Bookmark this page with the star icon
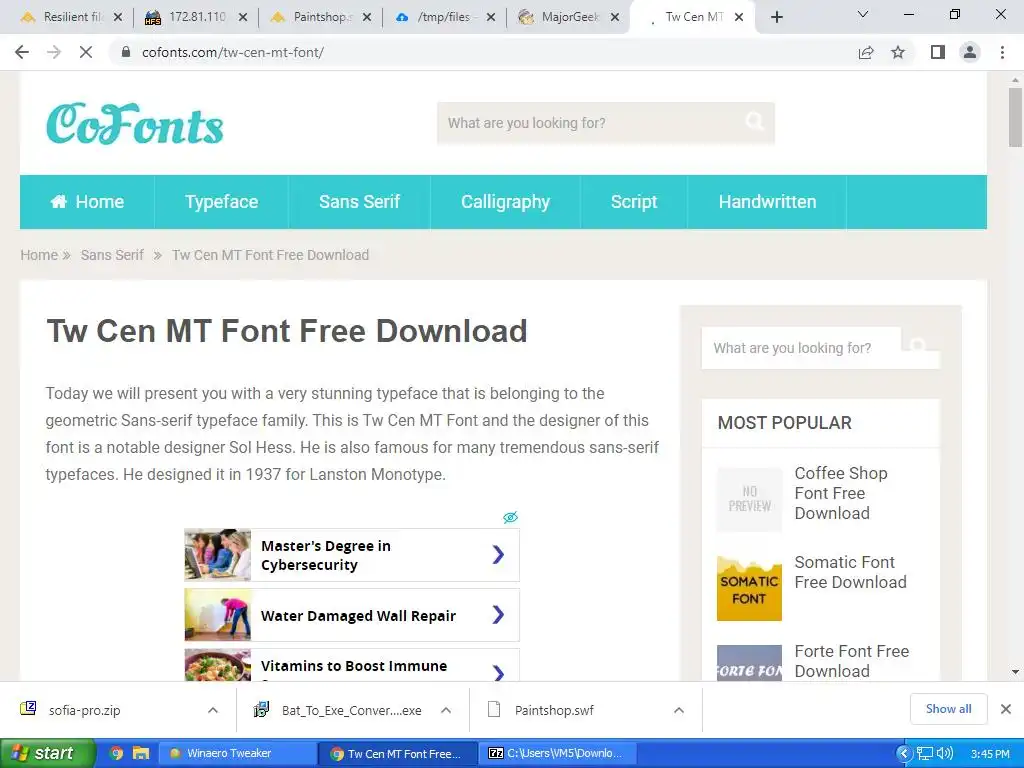This screenshot has width=1024, height=768. 898,52
